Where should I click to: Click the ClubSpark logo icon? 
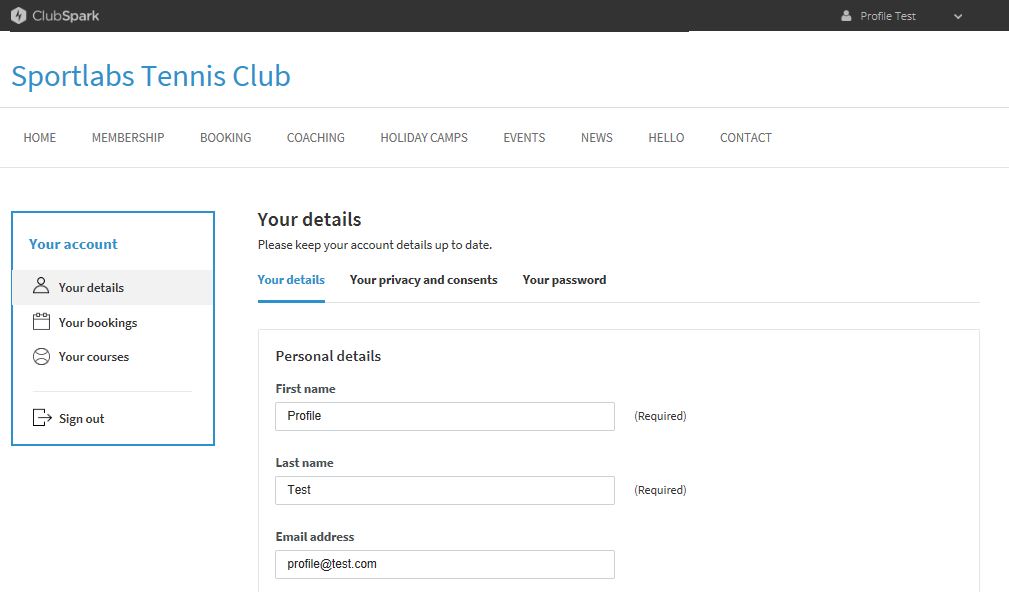[18, 16]
